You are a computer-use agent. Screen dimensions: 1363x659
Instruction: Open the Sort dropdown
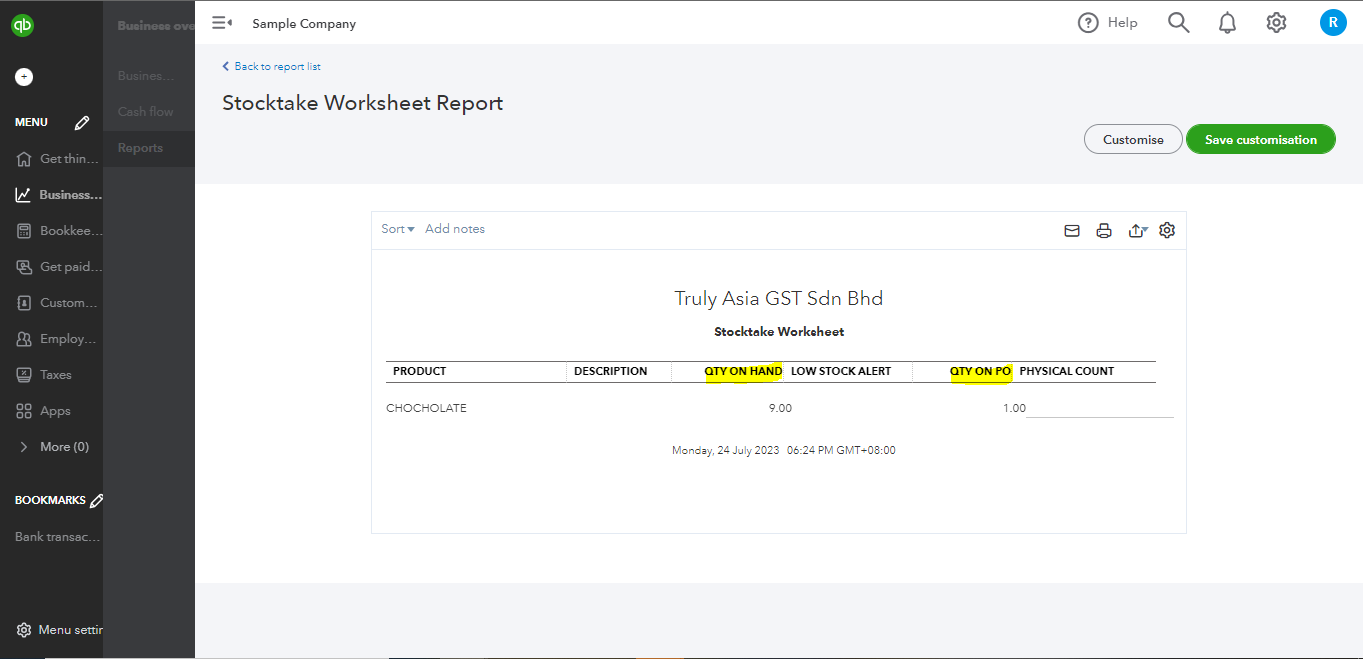(398, 229)
